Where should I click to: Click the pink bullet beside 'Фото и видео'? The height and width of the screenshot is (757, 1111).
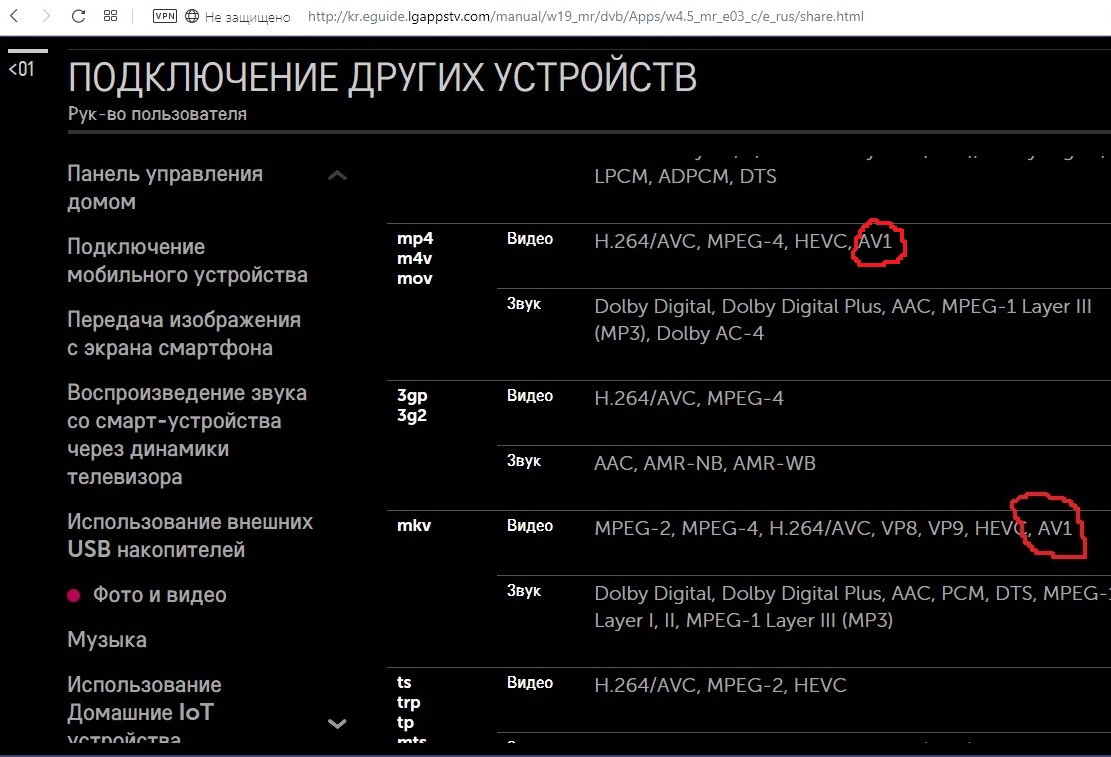(x=73, y=596)
